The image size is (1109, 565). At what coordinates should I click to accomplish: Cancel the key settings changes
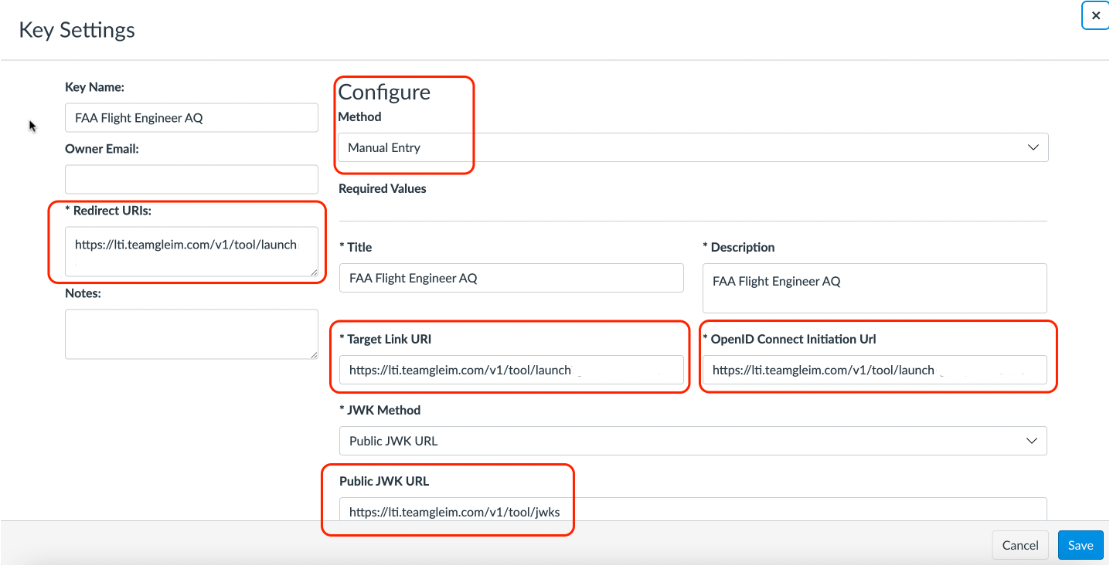pyautogui.click(x=1020, y=545)
